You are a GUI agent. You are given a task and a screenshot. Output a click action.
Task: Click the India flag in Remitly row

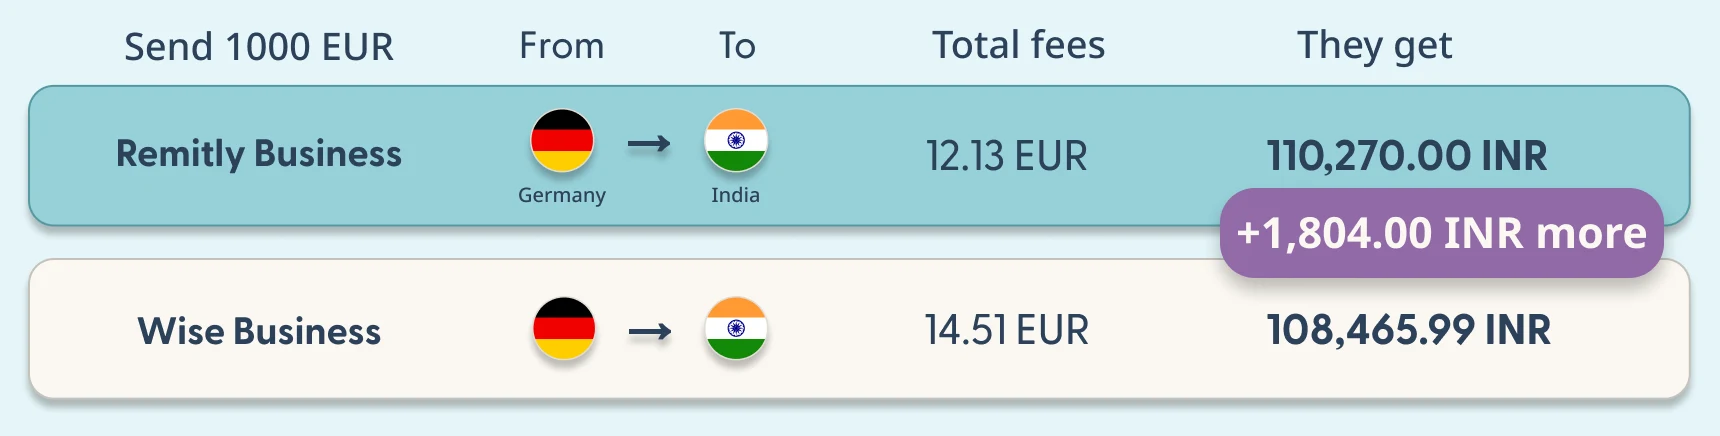tap(736, 141)
